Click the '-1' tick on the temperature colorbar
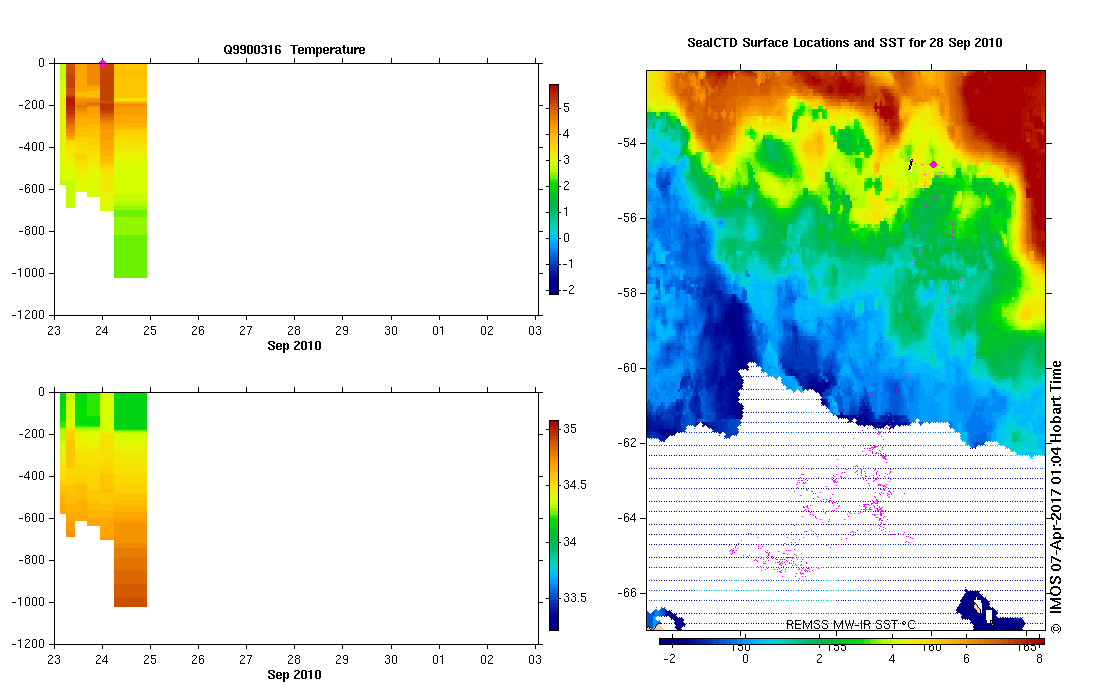The image size is (1099, 700). tap(568, 263)
